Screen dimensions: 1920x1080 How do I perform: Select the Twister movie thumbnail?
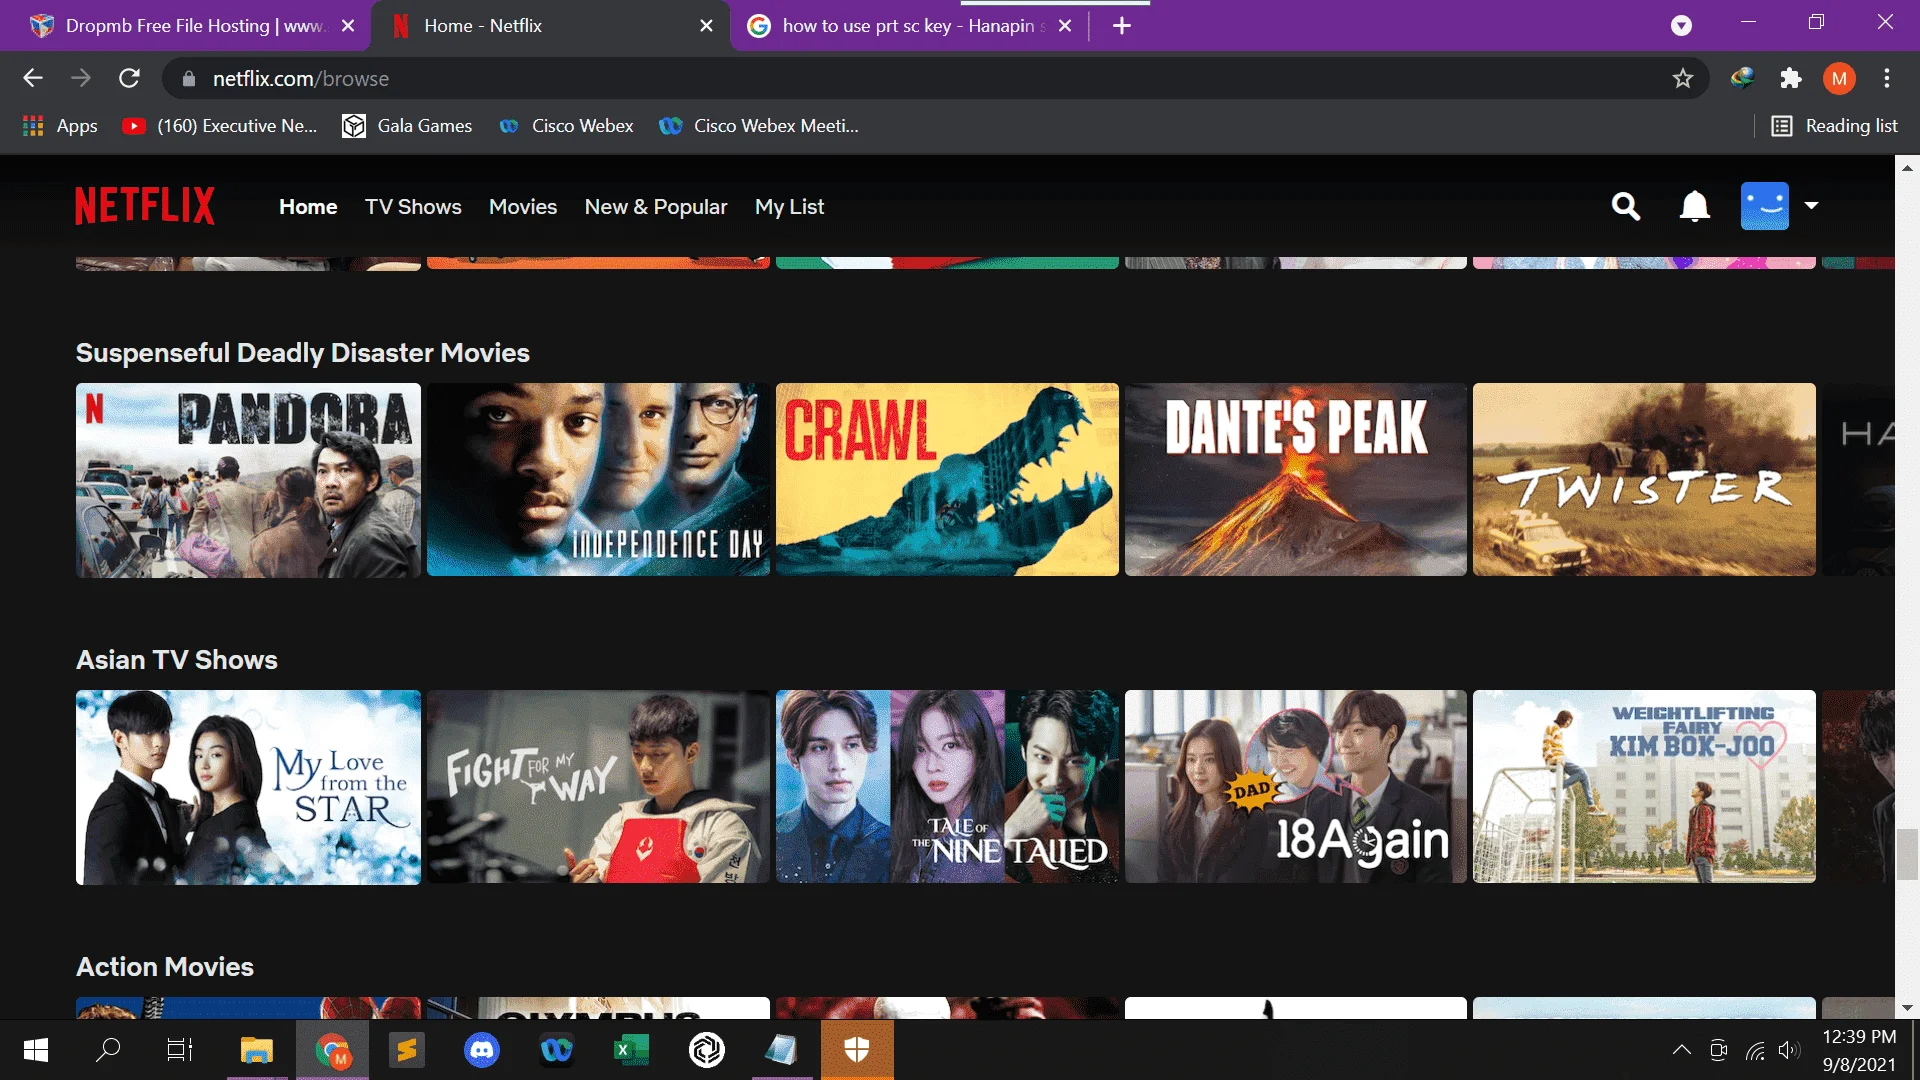[x=1644, y=480]
